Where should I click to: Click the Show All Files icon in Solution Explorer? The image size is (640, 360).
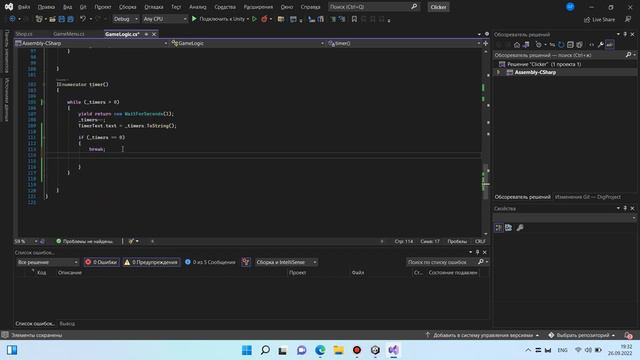[579, 45]
